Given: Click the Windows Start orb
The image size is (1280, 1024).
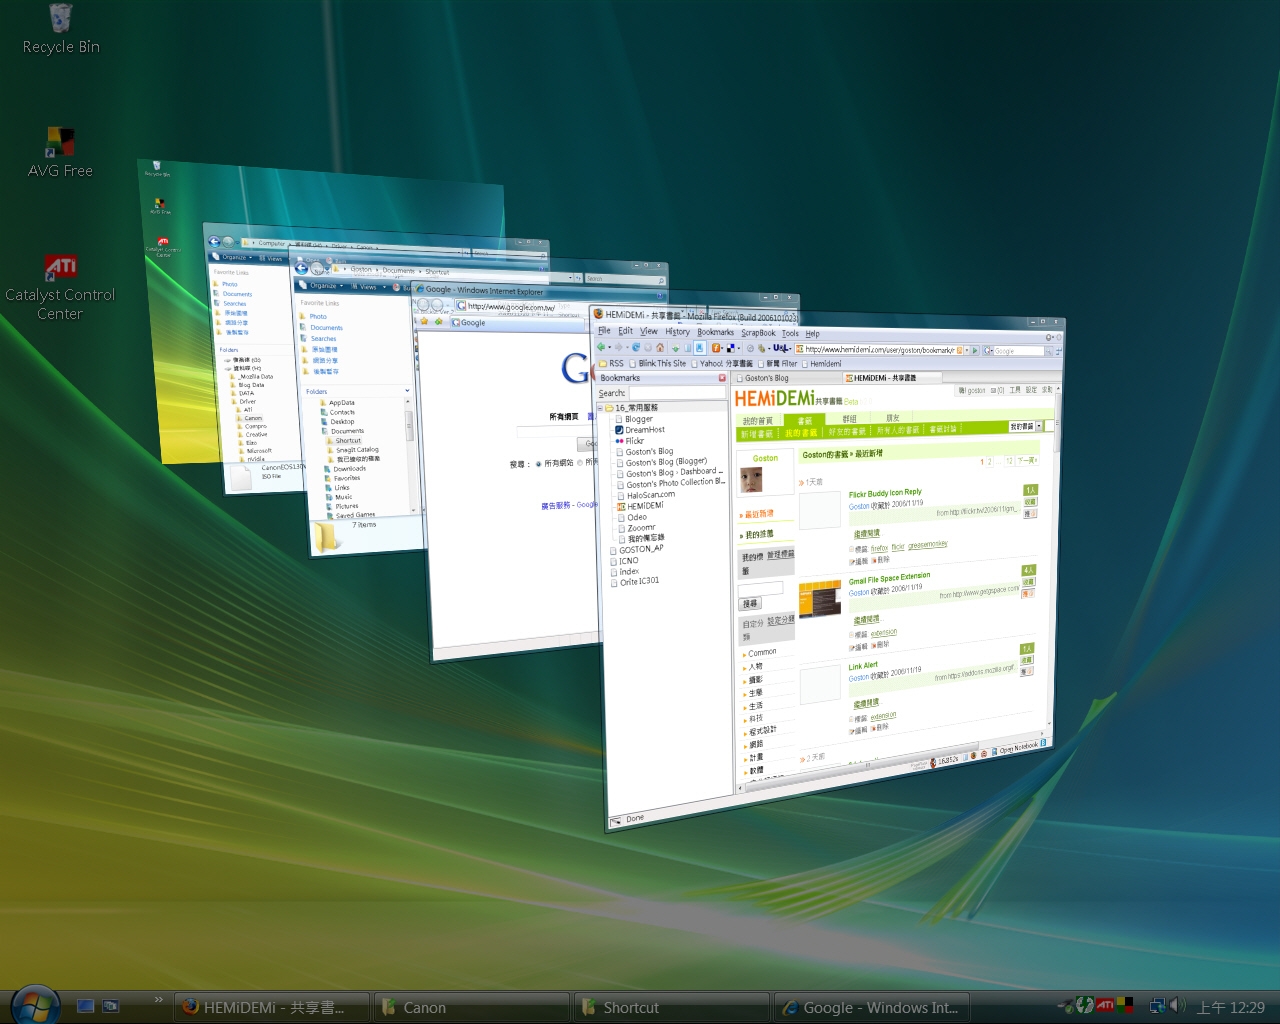Looking at the screenshot, I should [36, 1005].
